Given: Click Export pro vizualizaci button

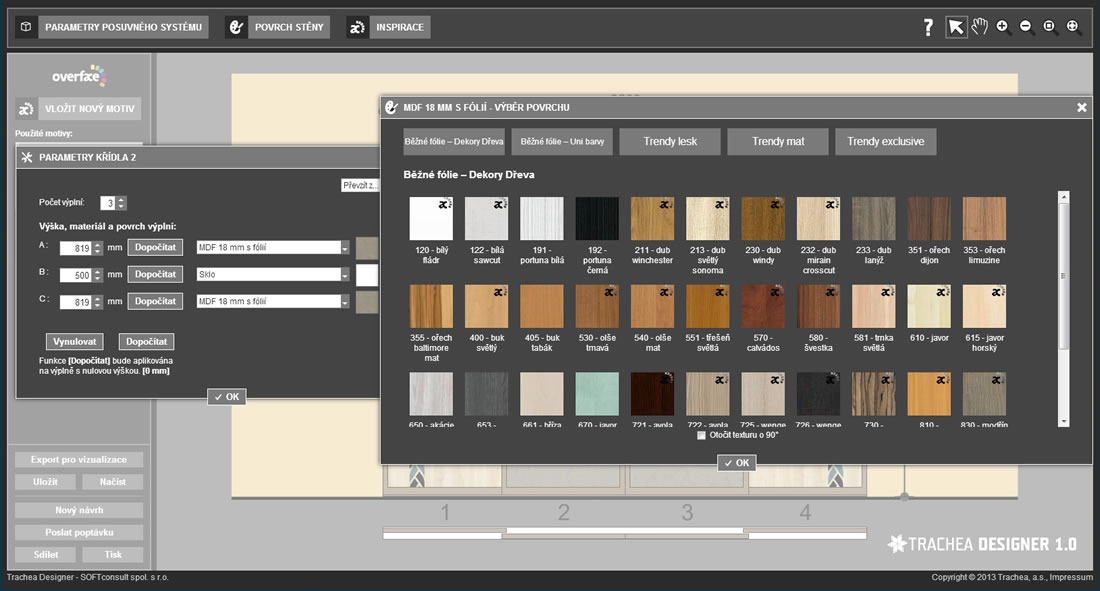Looking at the screenshot, I should (79, 460).
